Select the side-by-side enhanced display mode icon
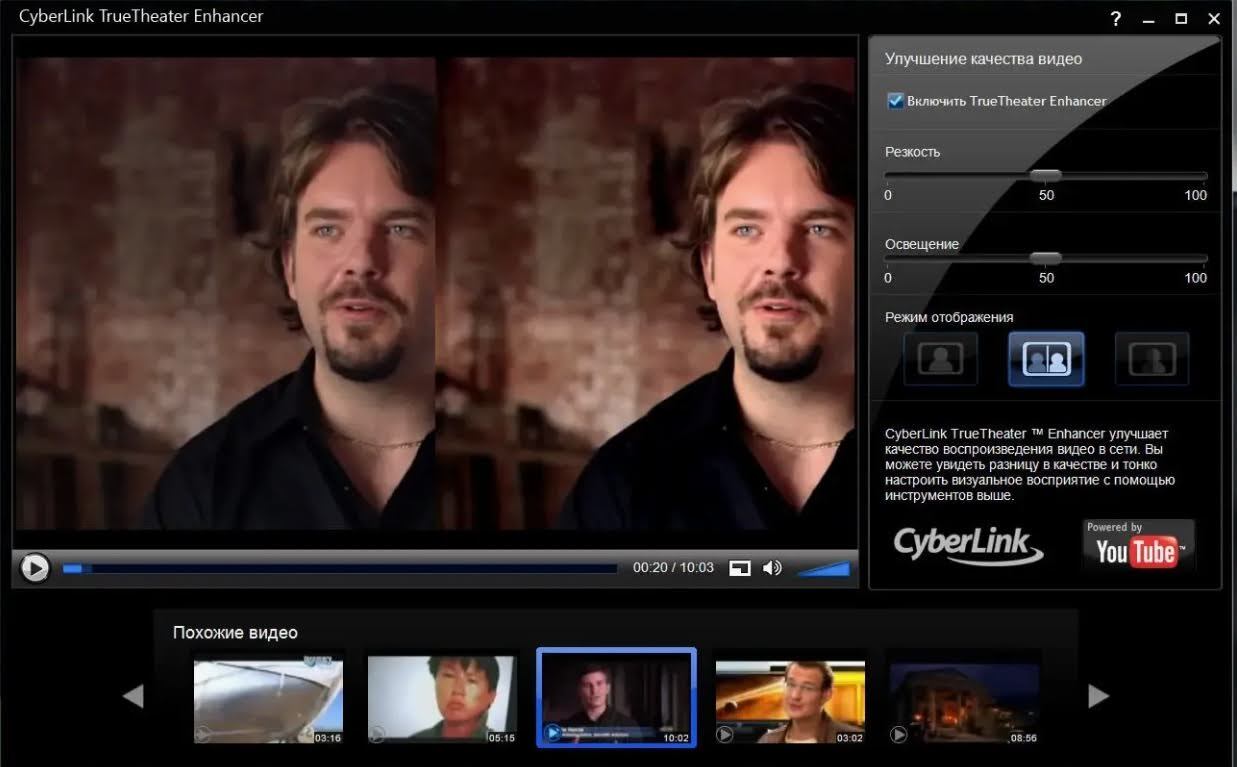 coord(1152,359)
